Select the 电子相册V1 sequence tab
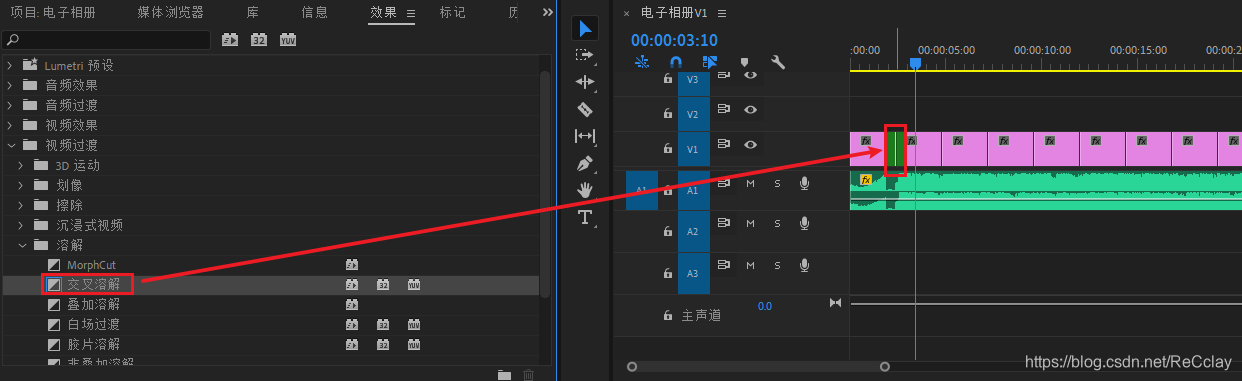This screenshot has width=1242, height=381. click(x=674, y=13)
